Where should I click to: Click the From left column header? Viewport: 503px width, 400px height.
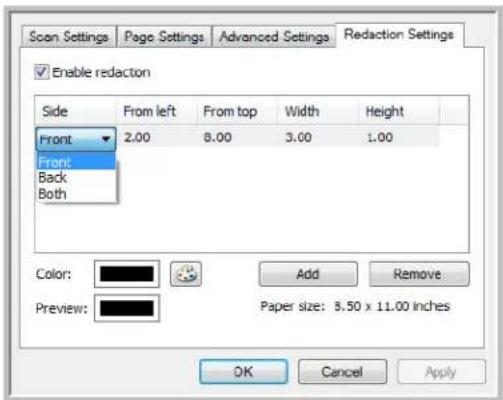[x=157, y=111]
